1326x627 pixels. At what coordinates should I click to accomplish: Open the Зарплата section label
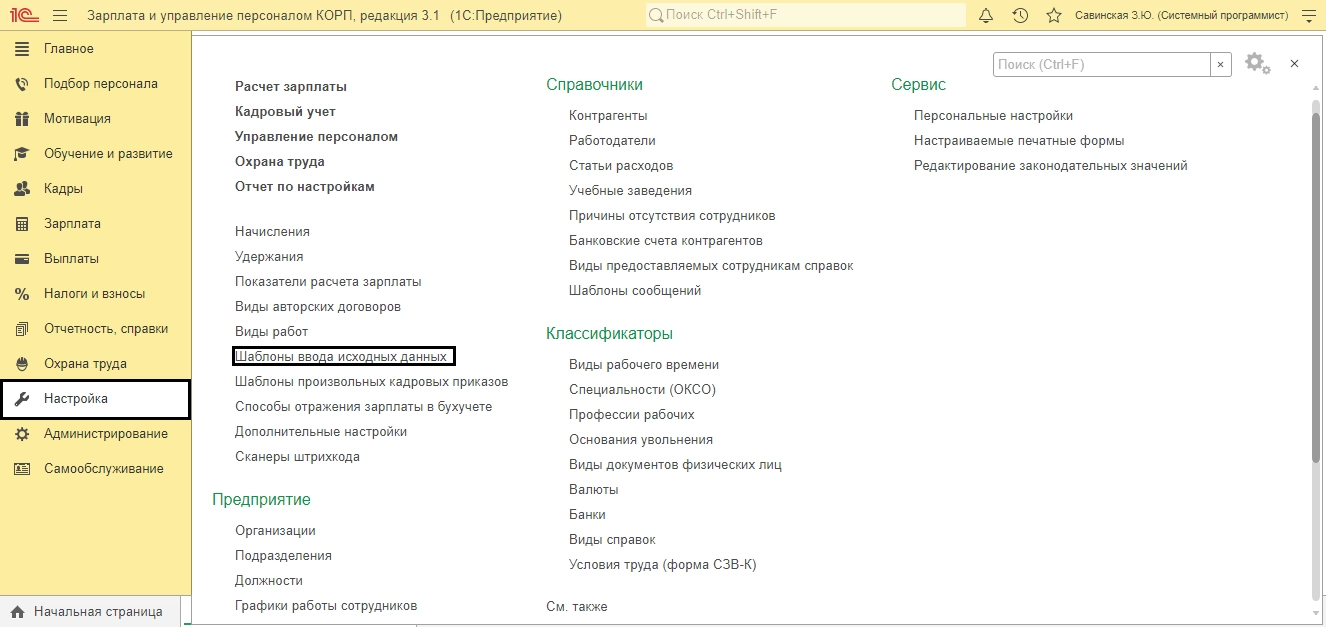(x=72, y=224)
